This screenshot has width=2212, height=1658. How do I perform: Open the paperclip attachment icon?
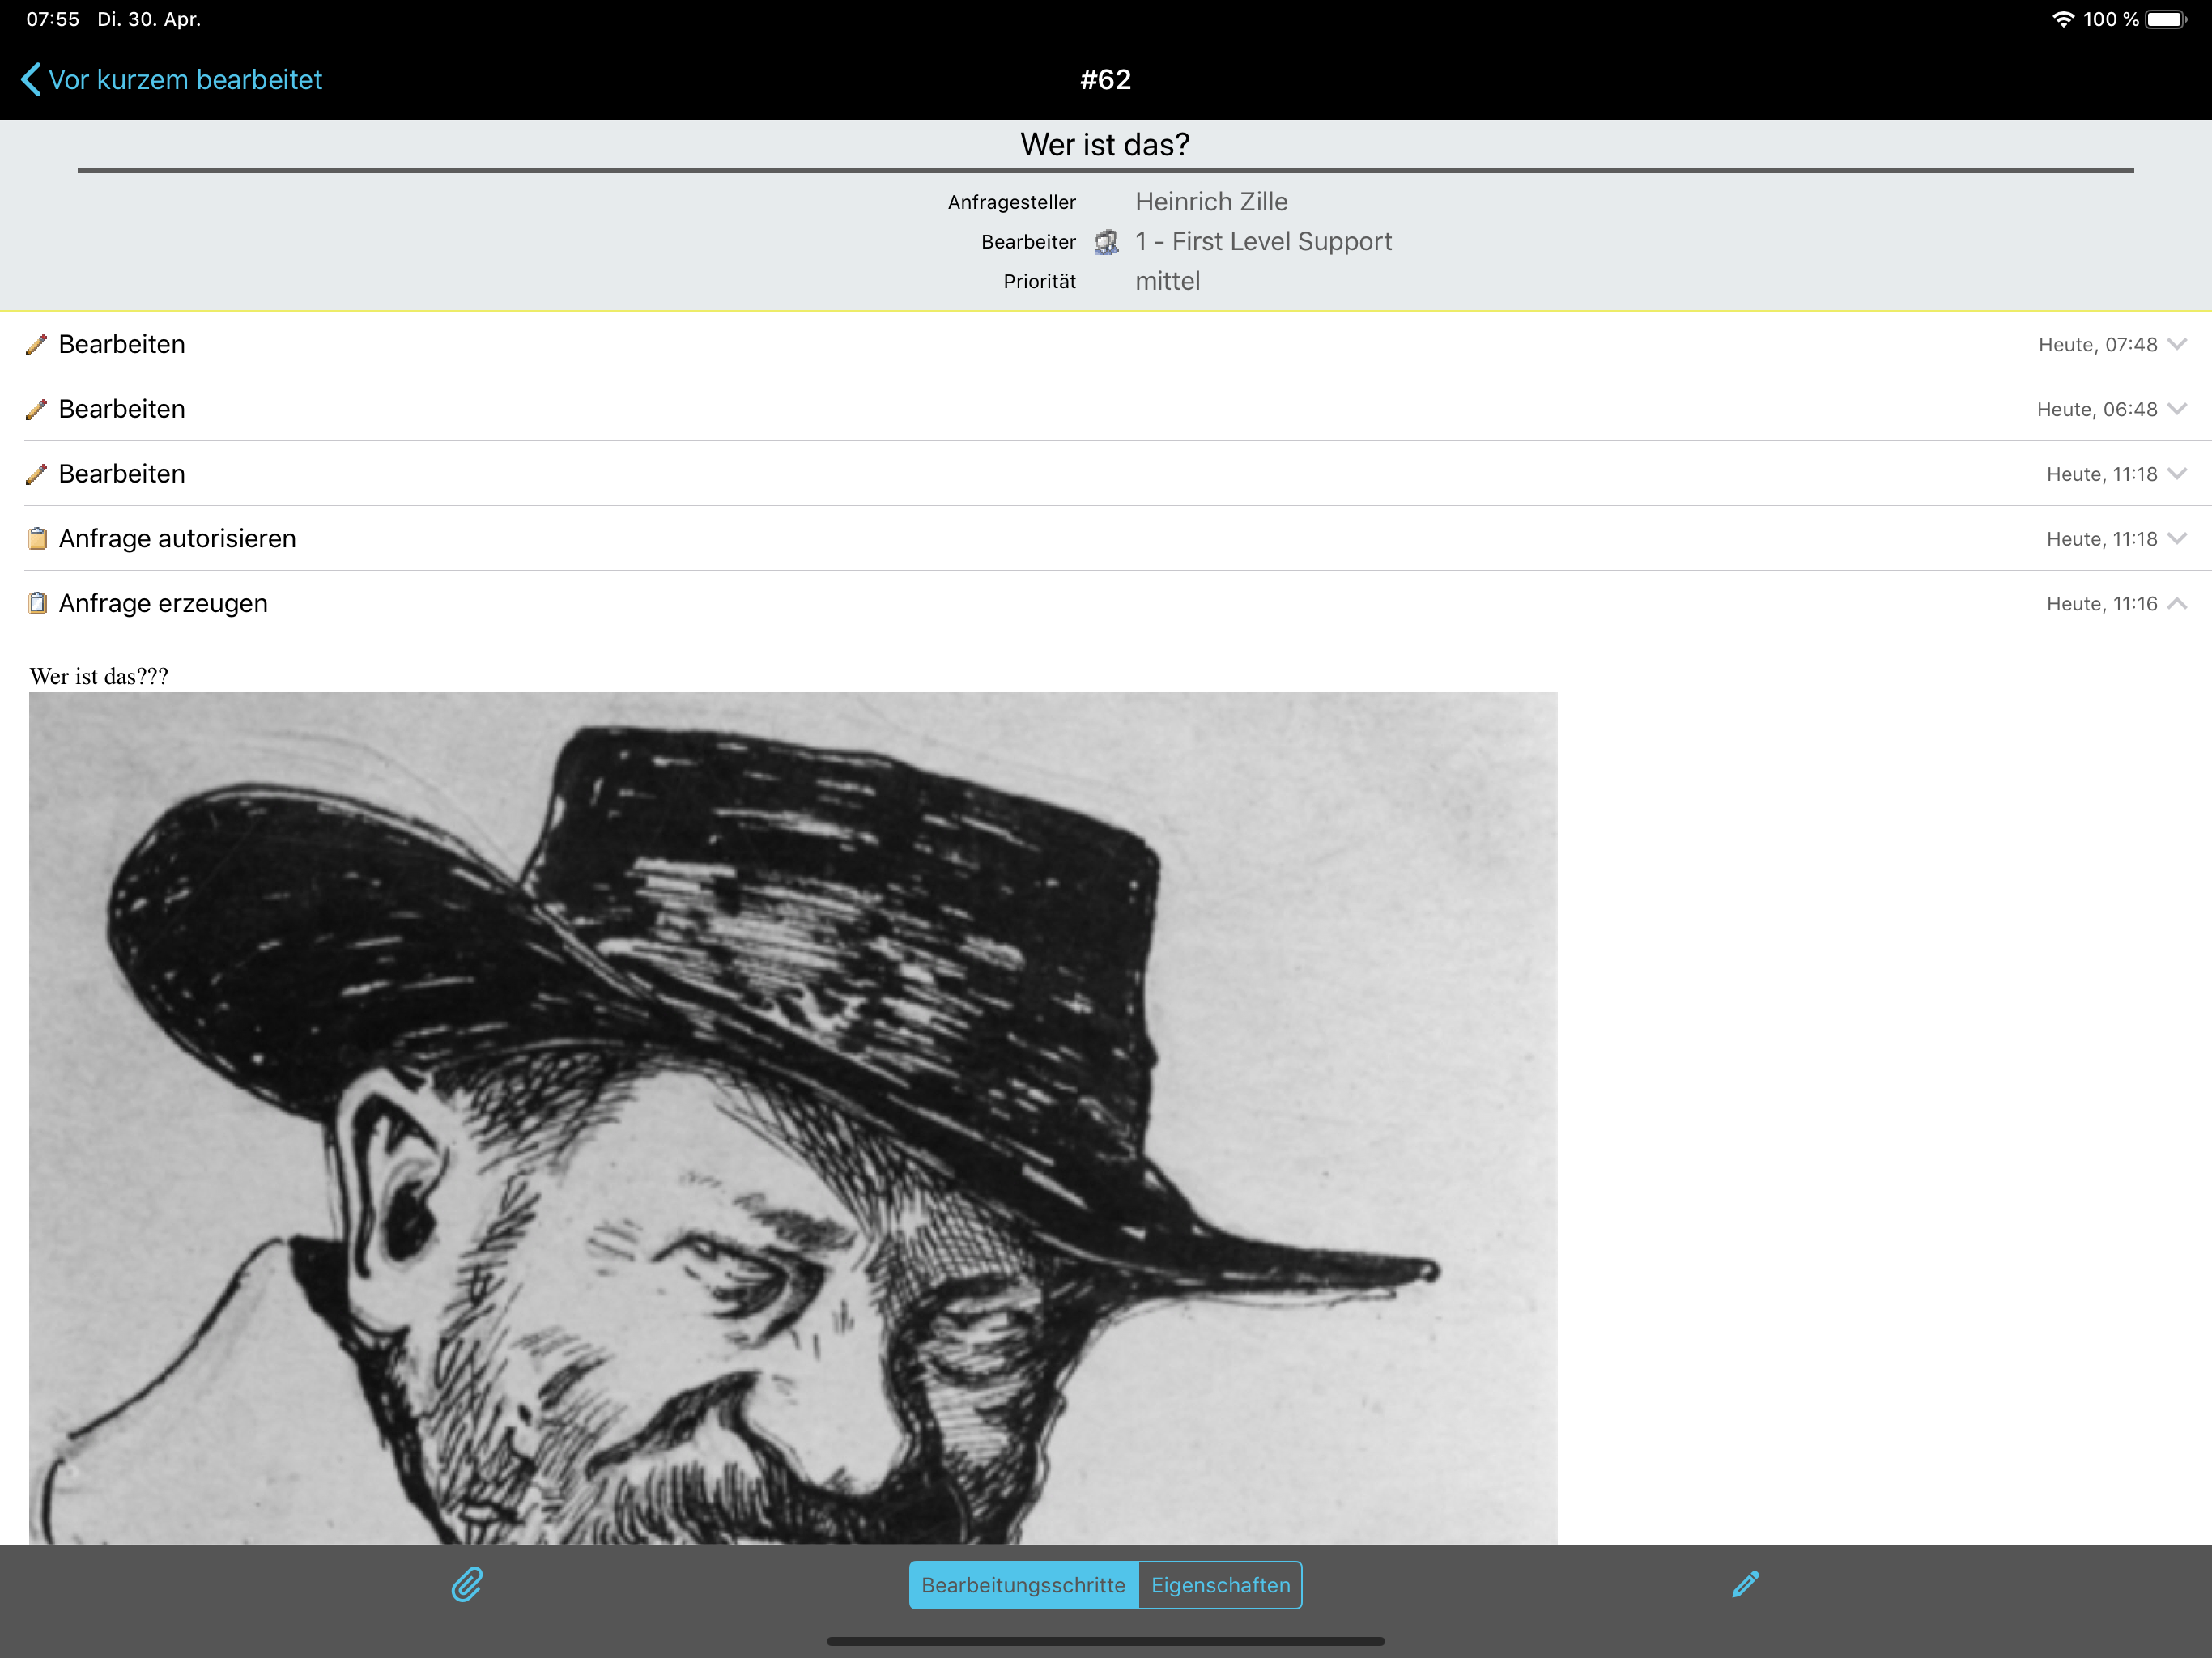467,1584
